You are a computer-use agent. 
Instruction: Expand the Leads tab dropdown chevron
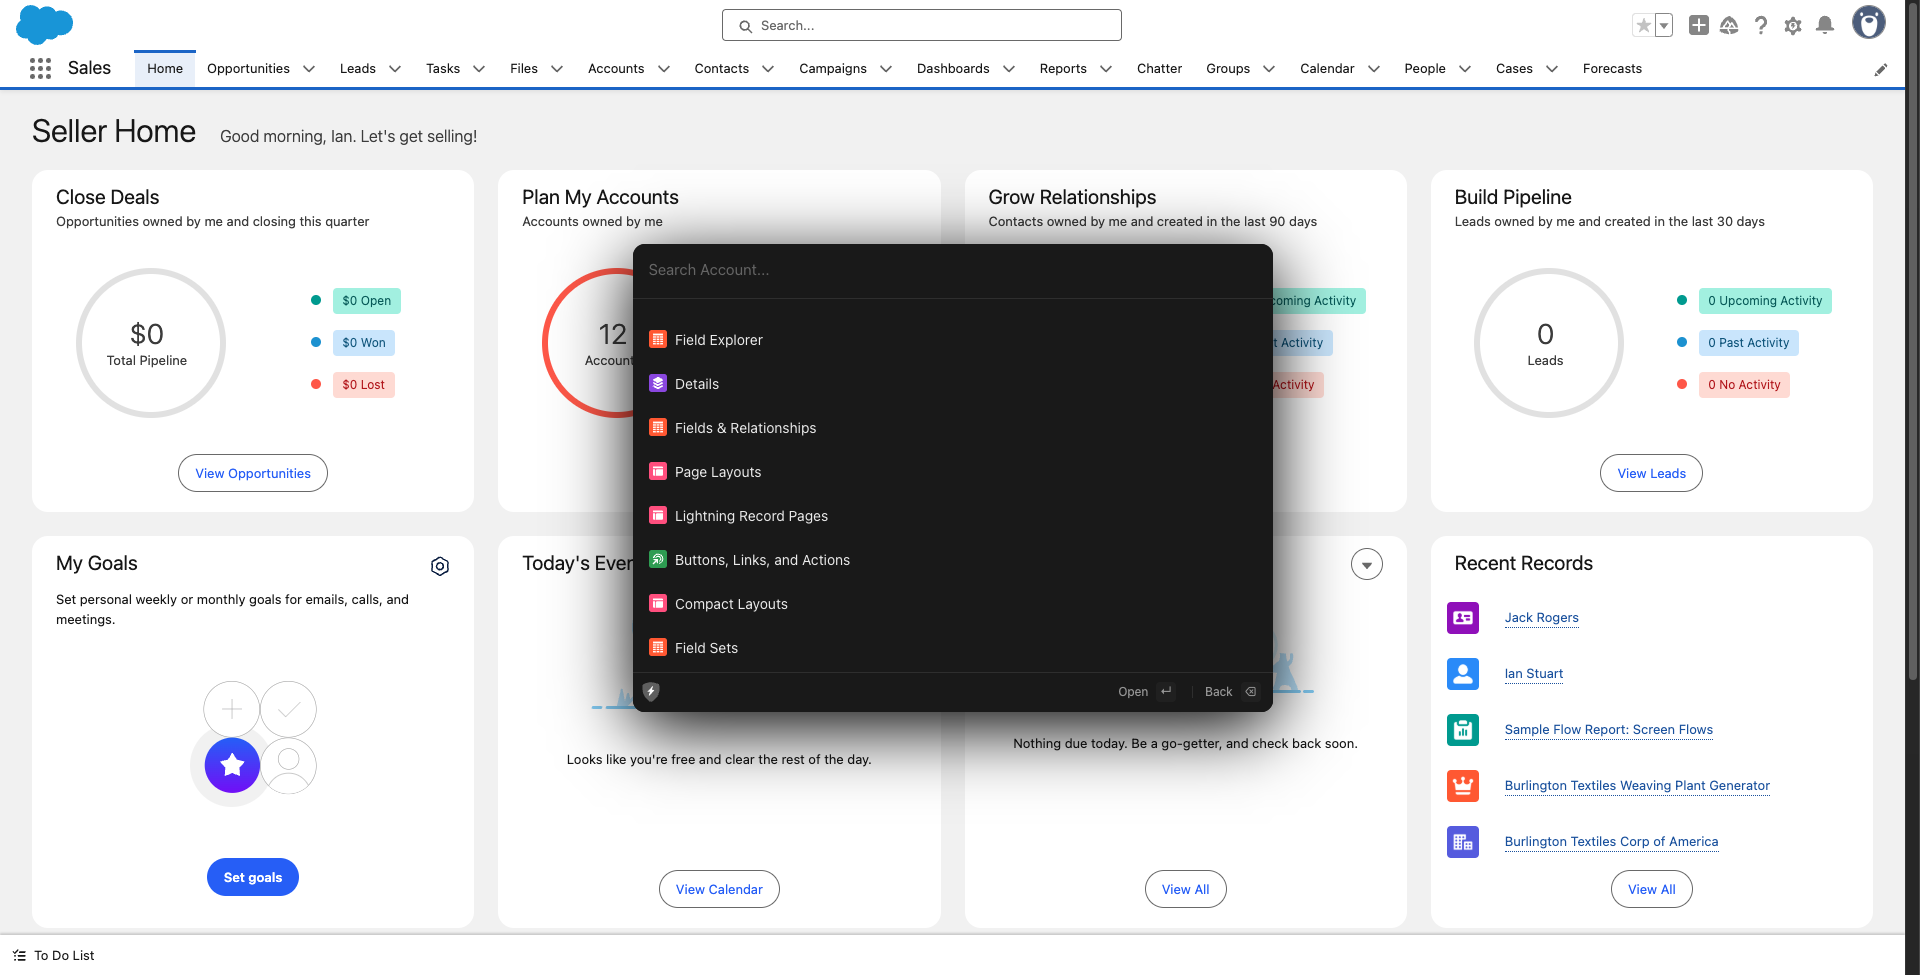395,69
